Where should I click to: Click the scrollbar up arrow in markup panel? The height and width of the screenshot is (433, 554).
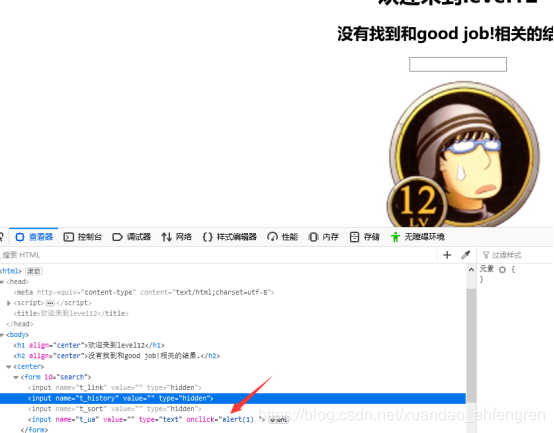click(471, 270)
